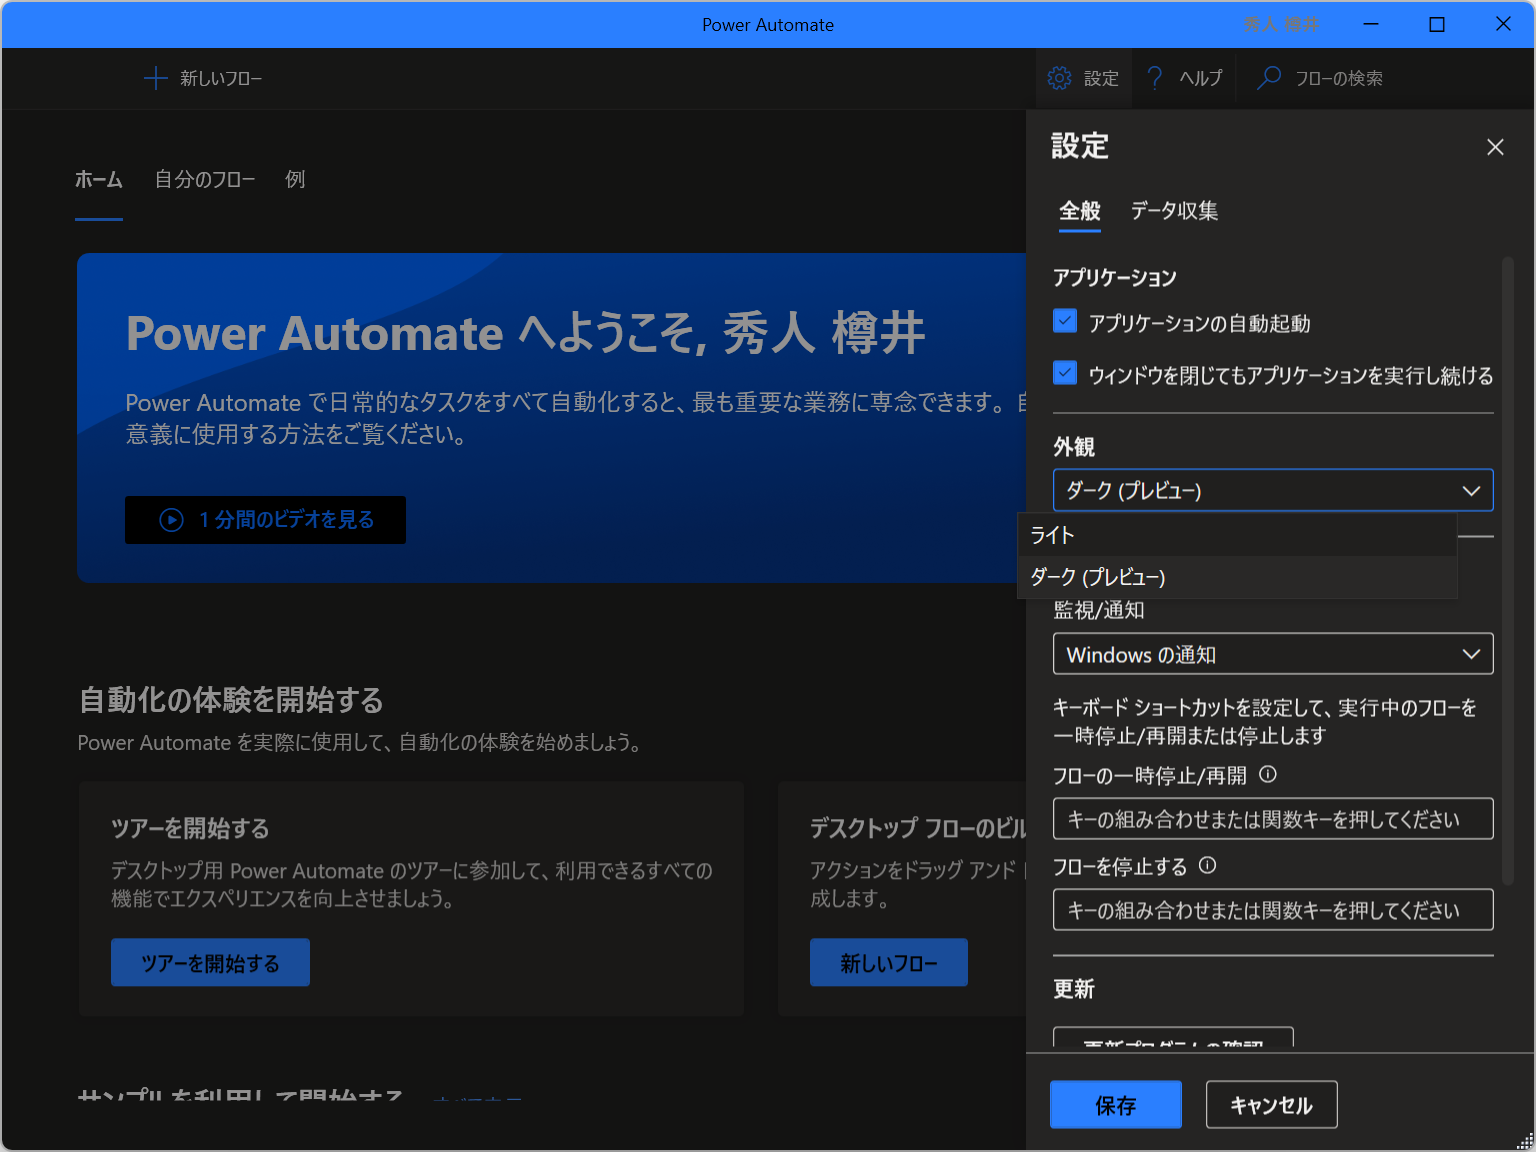Disable アプリケーションの自動起動
This screenshot has width=1536, height=1152.
pyautogui.click(x=1064, y=322)
